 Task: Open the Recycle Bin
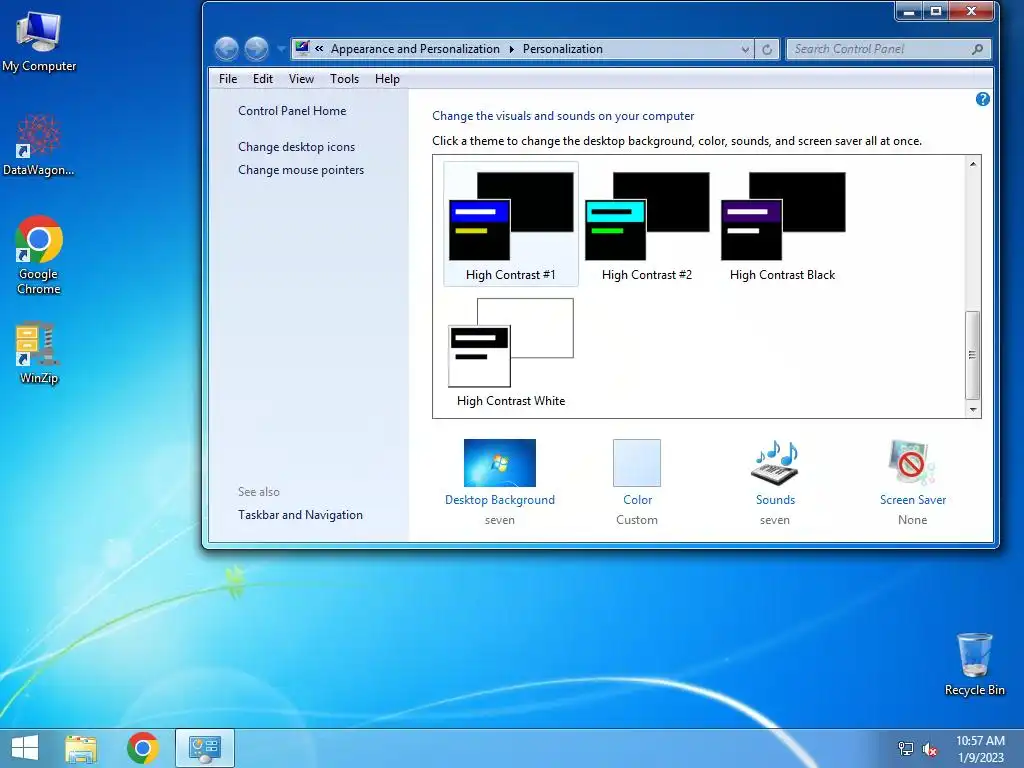click(974, 664)
